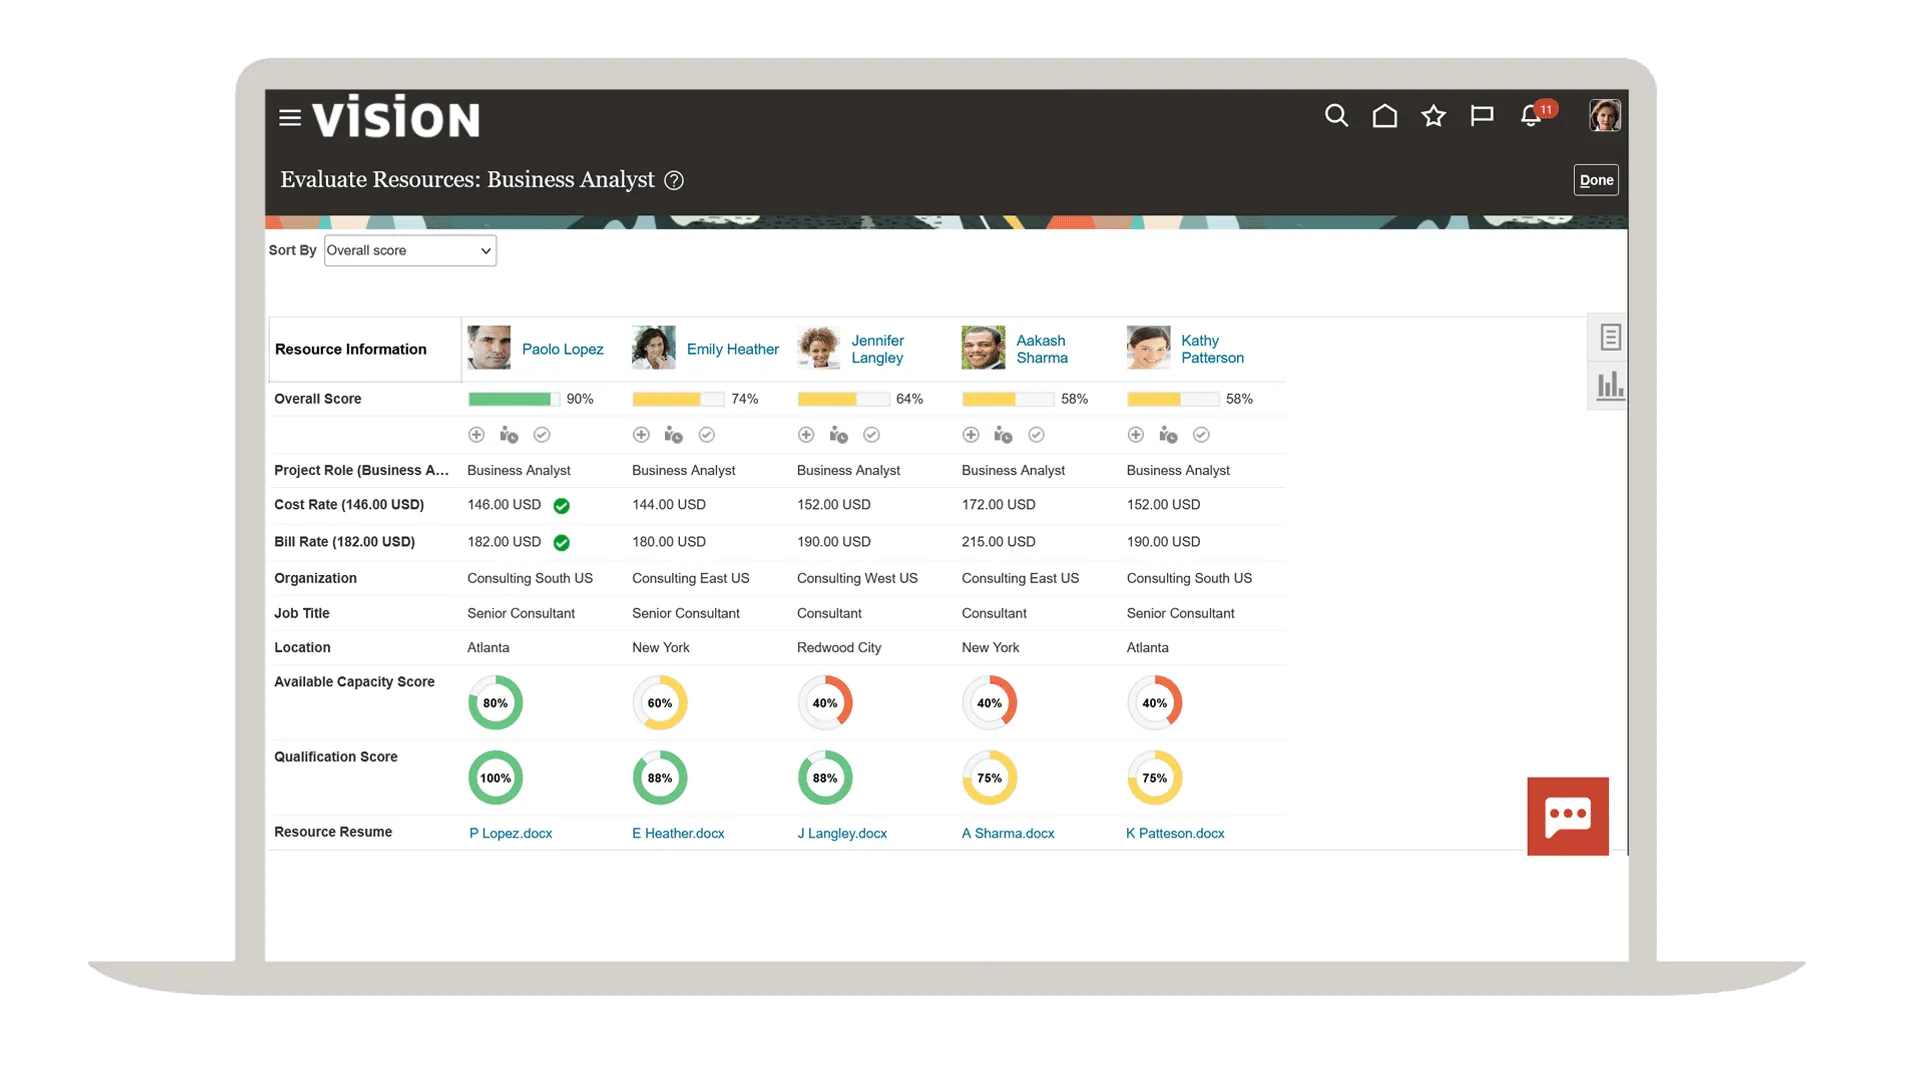The width and height of the screenshot is (1920, 1084).
Task: Click the checkmark icon under Emily Heather's score
Action: pyautogui.click(x=706, y=435)
